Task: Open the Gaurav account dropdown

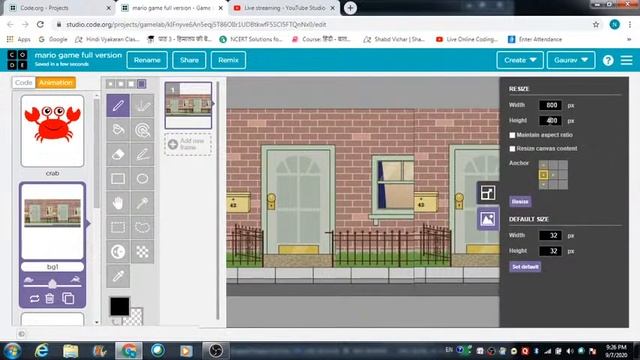Action: click(x=571, y=60)
